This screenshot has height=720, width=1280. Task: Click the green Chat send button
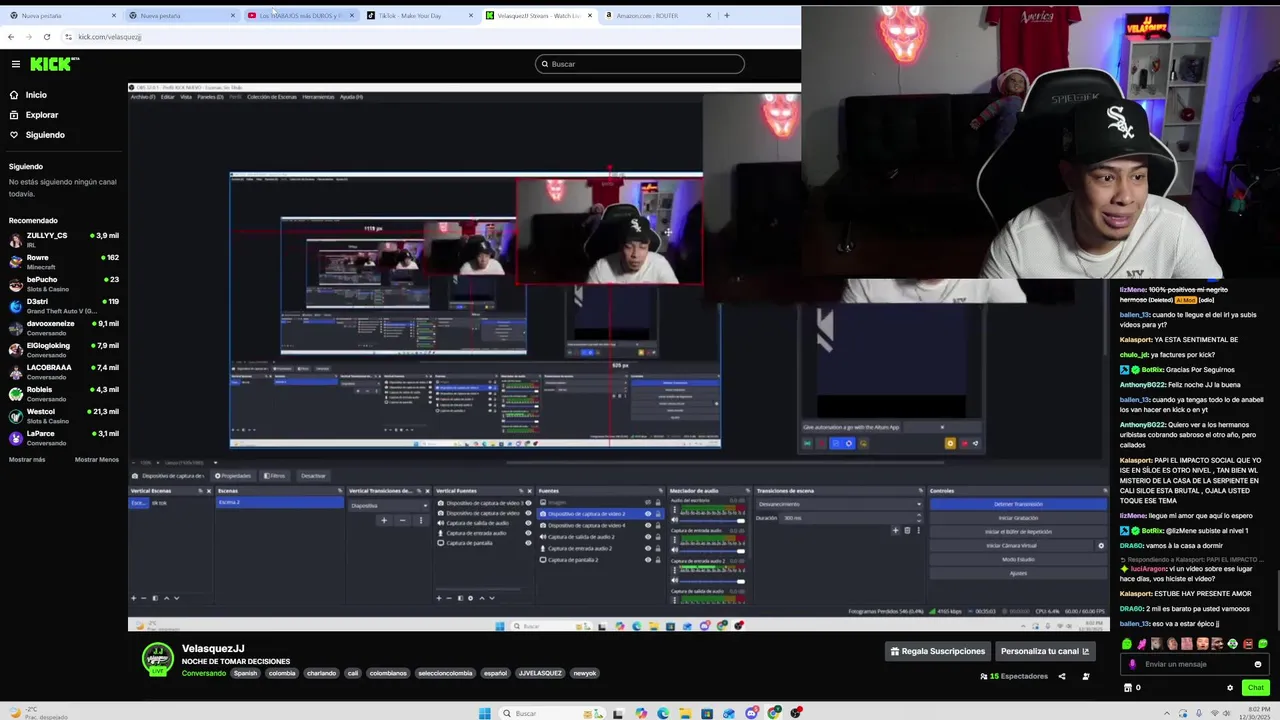coord(1256,687)
